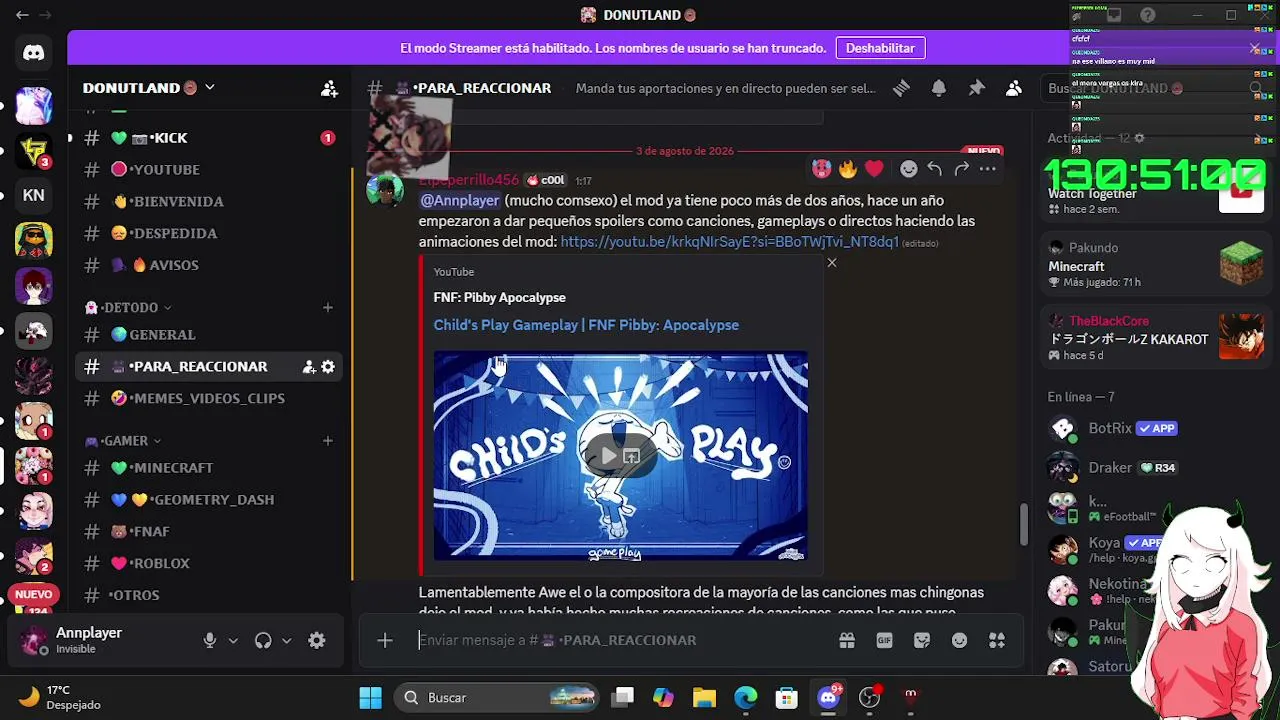1280x720 pixels.
Task: Open the GENERAL channel
Action: tap(208, 335)
